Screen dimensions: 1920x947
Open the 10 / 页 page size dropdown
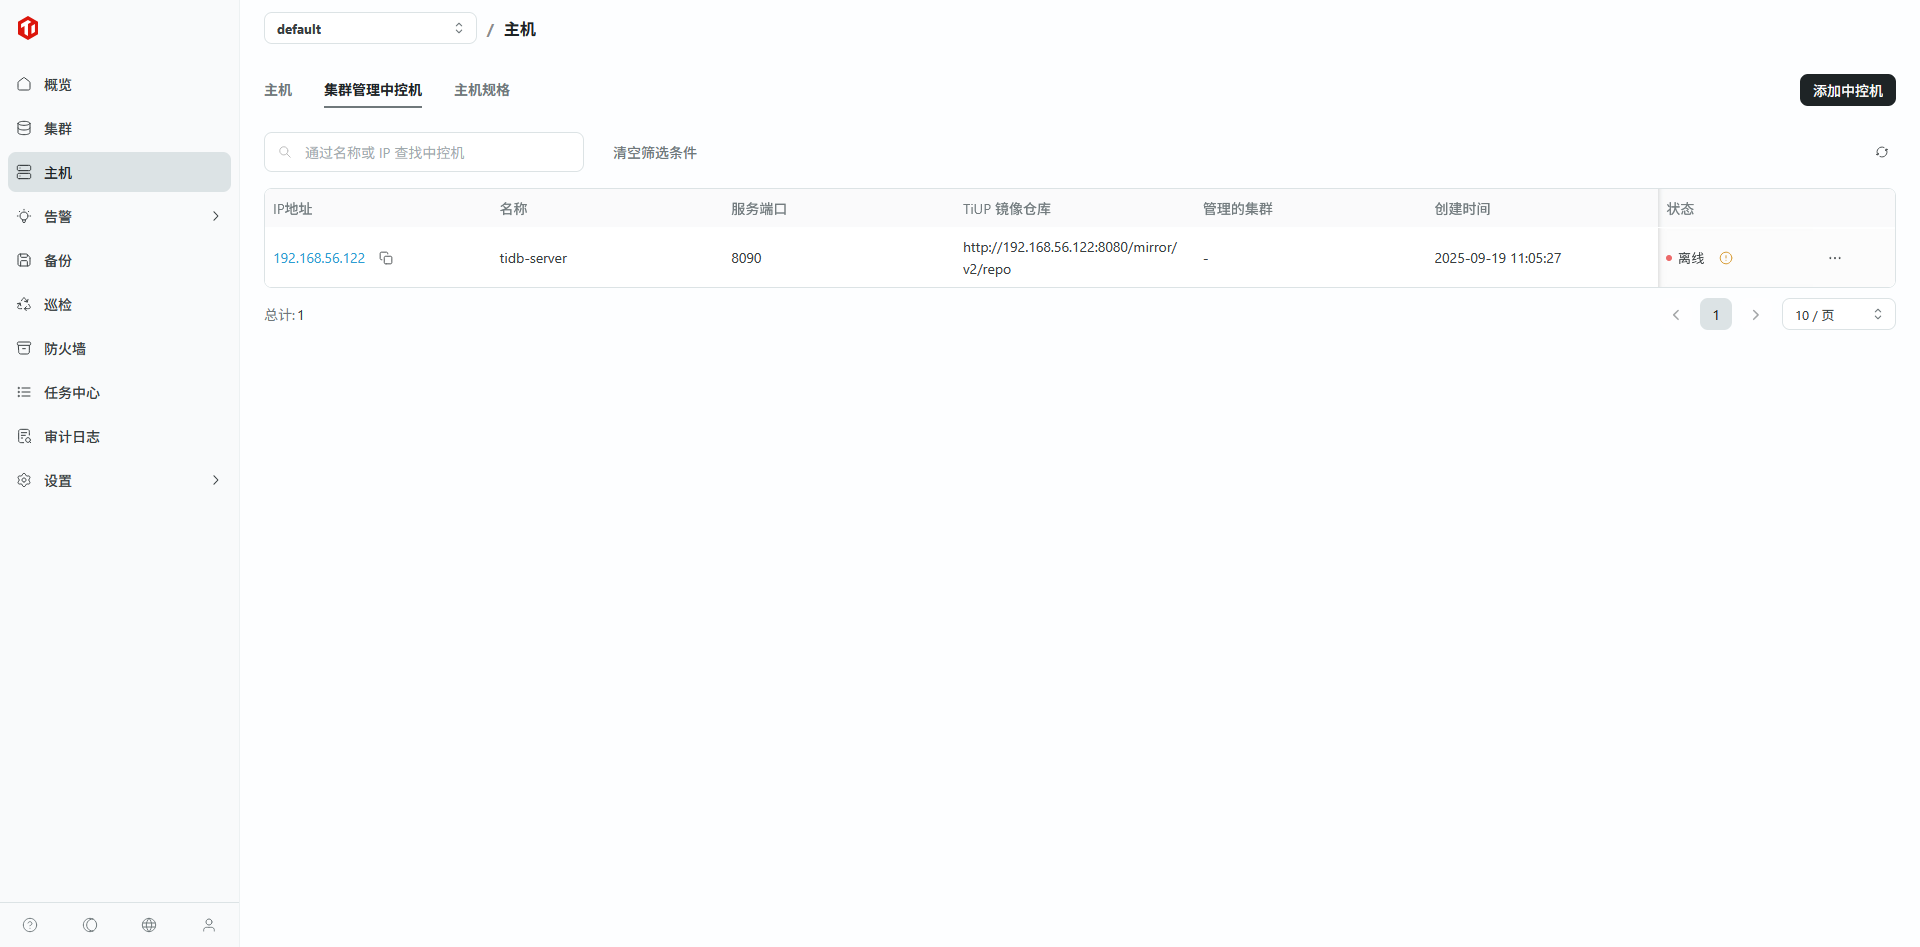1837,315
